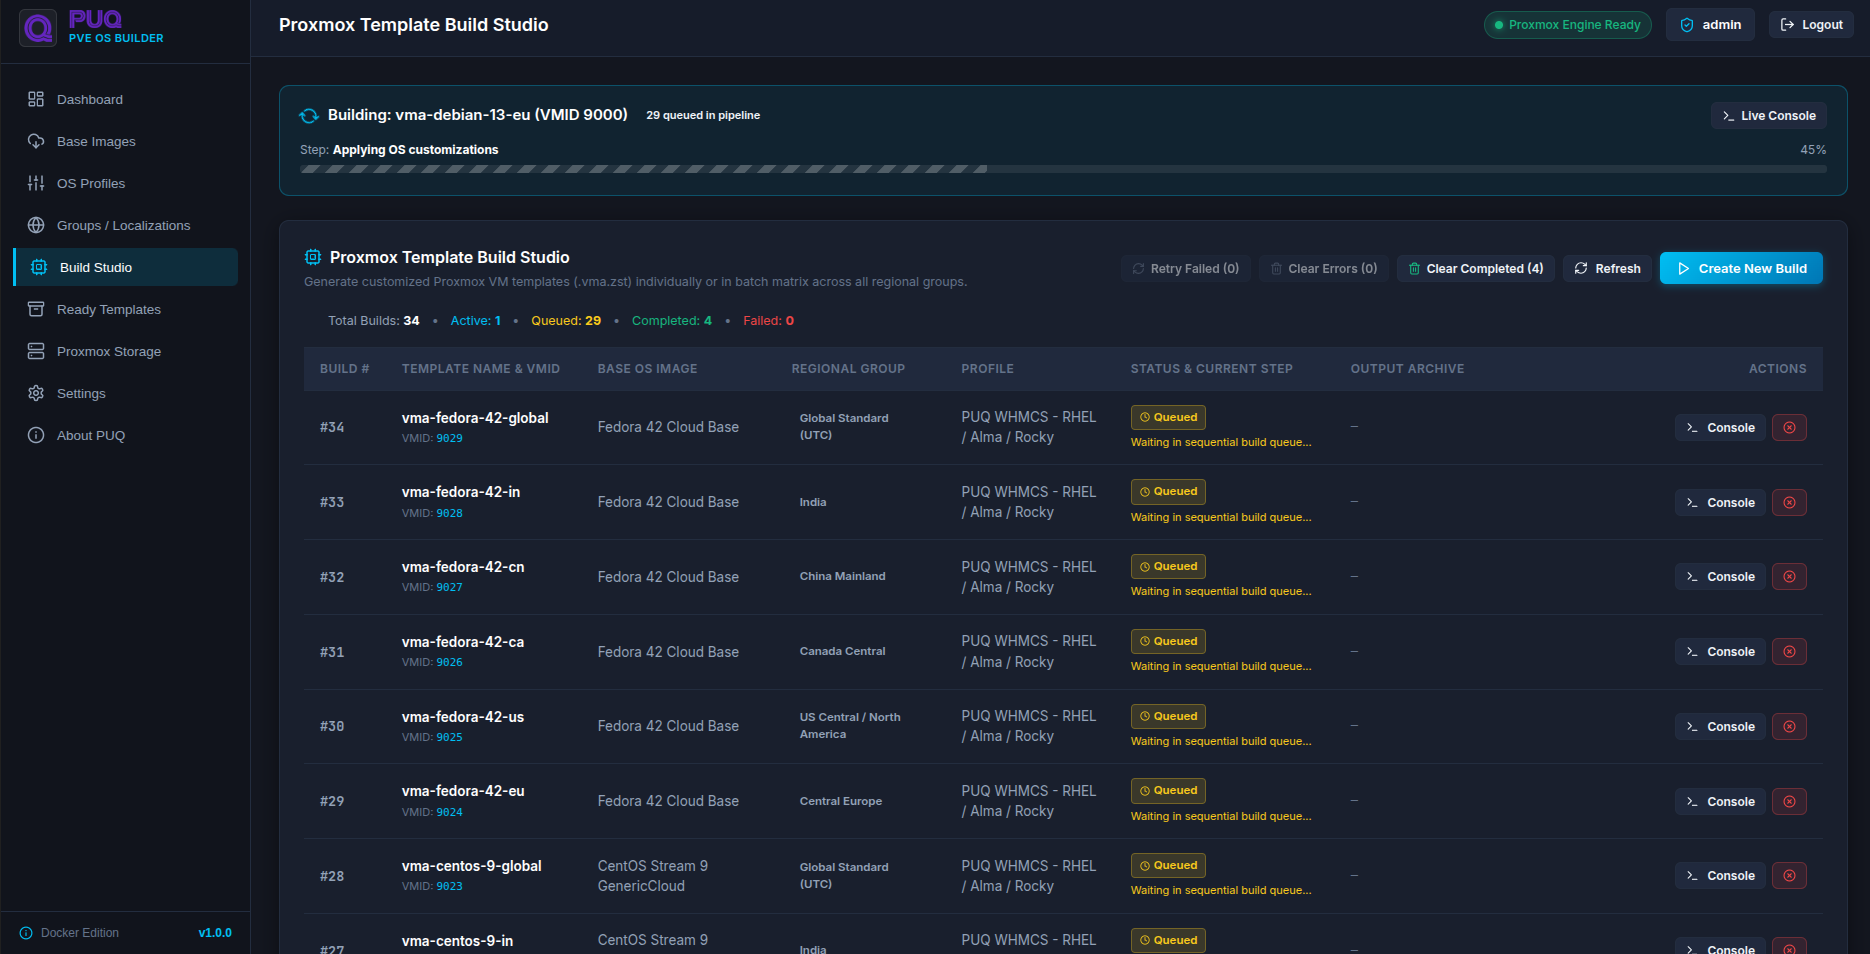Image resolution: width=1870 pixels, height=954 pixels.
Task: Click the Build Studio chip icon in sidebar
Action: coord(39,267)
